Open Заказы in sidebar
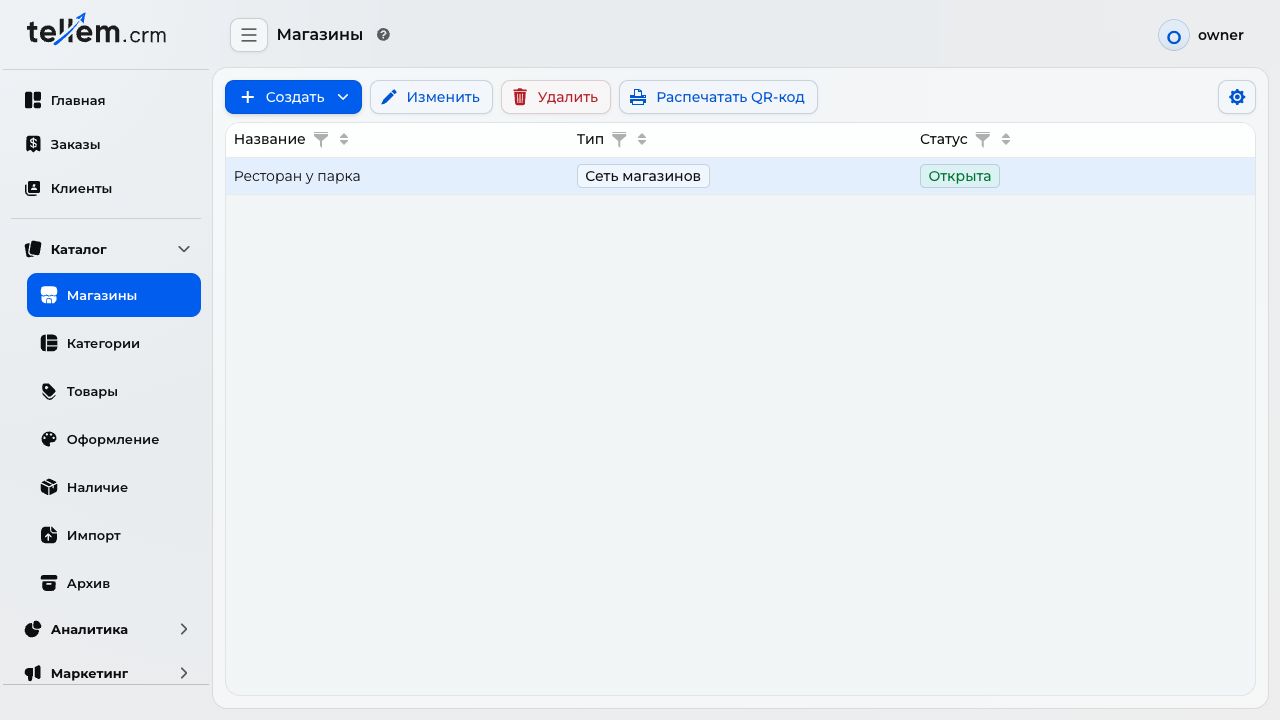Screen dimensions: 1280x720 coord(106,144)
